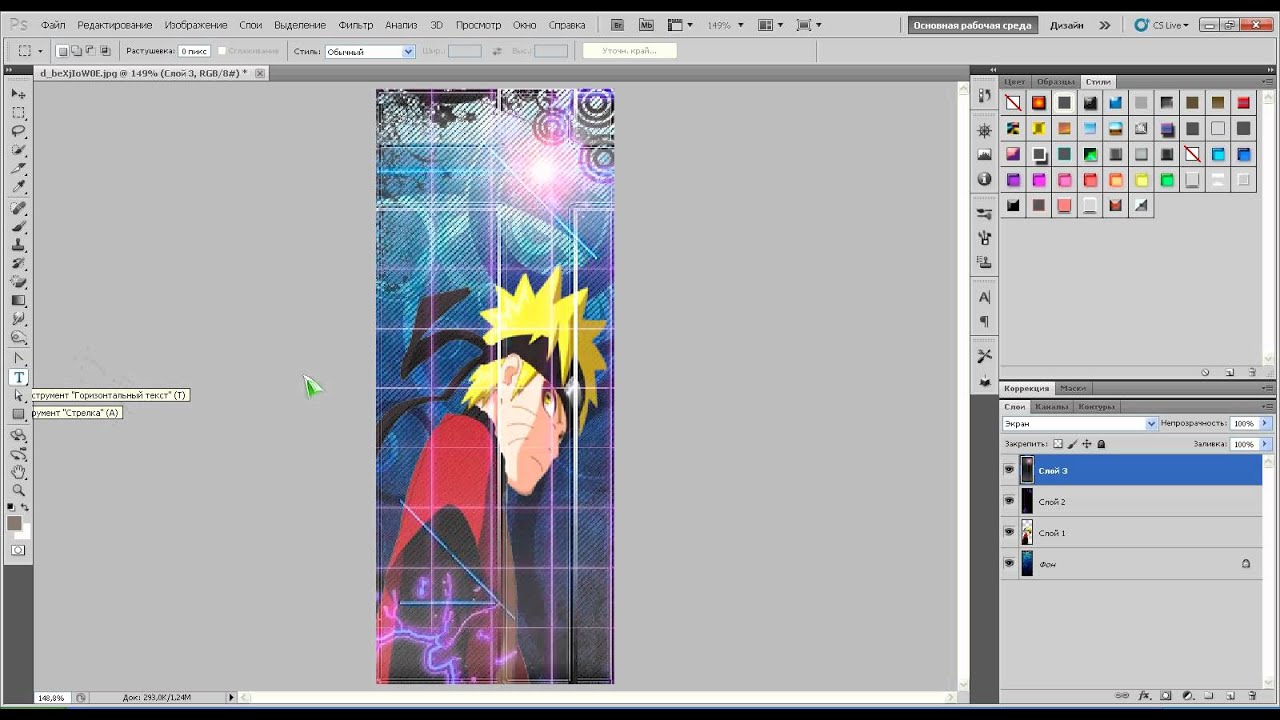Enable the Сглаживание checkbox

[x=222, y=51]
